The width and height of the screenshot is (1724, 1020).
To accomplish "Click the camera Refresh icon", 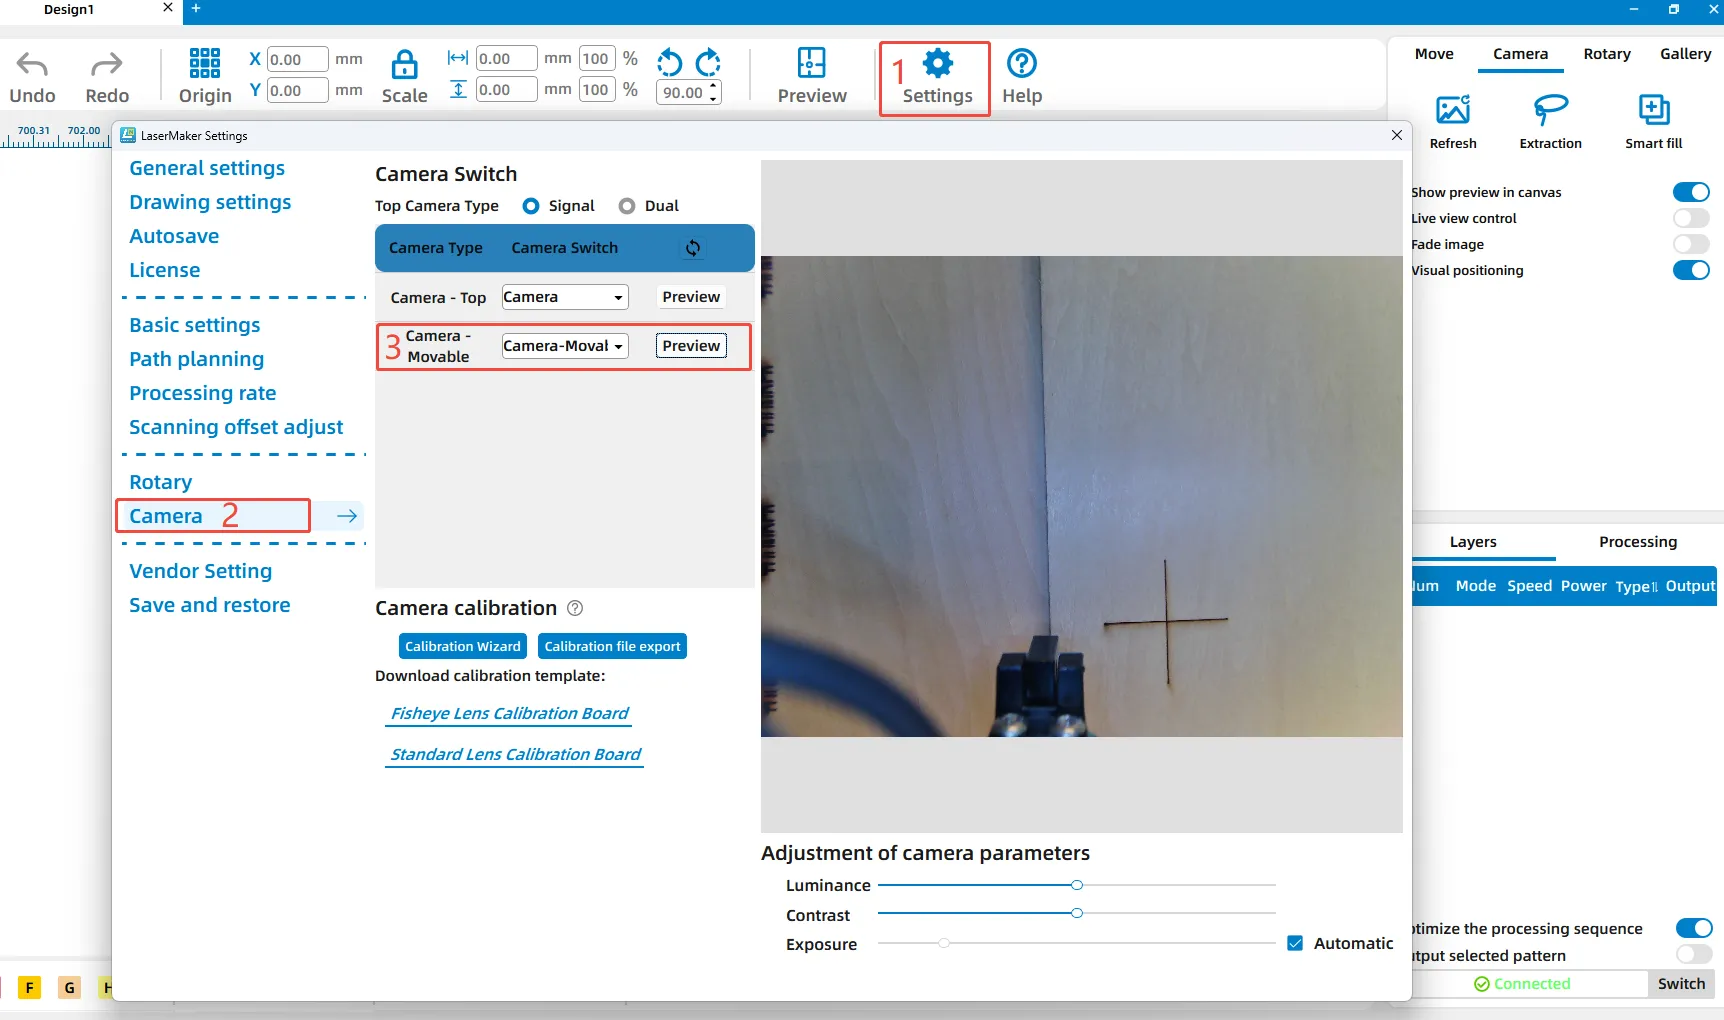I will pos(1452,110).
